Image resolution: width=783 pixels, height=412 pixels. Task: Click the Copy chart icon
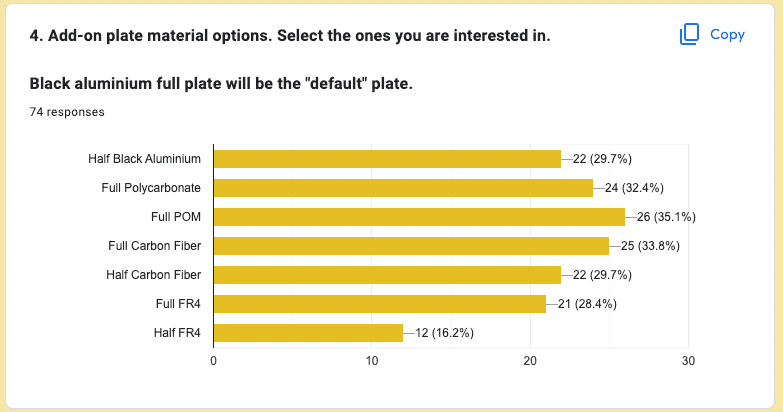(x=689, y=34)
